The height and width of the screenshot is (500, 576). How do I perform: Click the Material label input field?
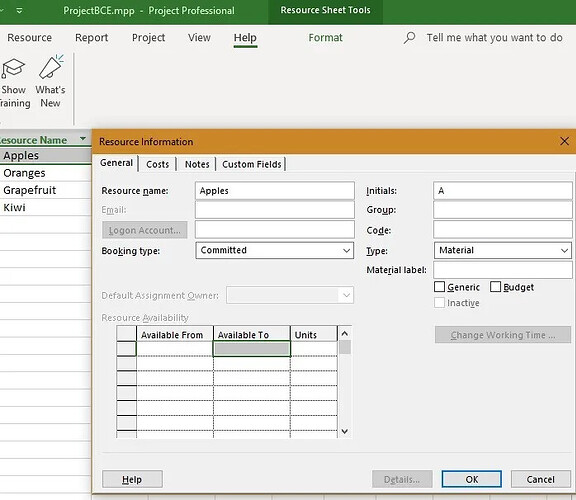[x=503, y=270]
